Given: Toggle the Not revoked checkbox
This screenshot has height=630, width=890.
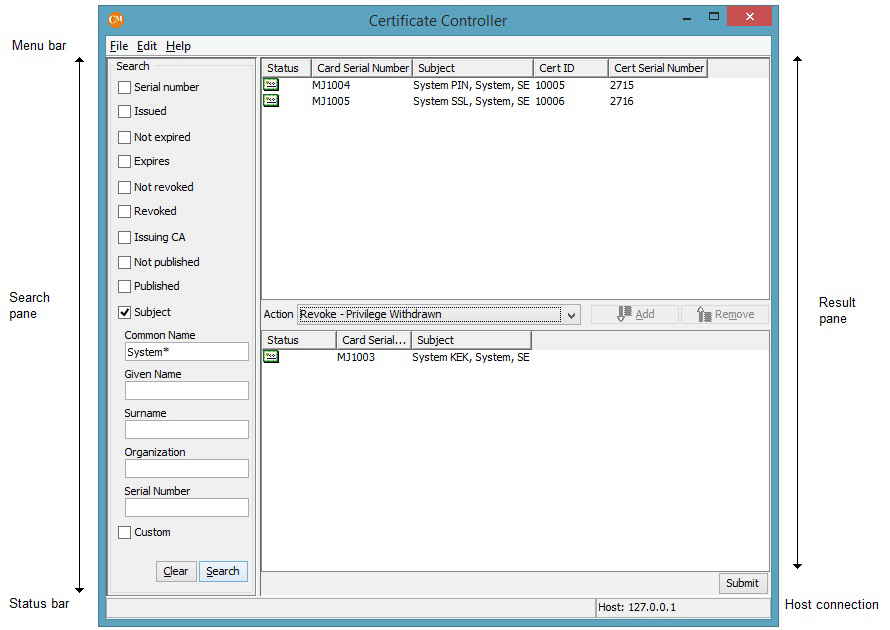Looking at the screenshot, I should (125, 187).
